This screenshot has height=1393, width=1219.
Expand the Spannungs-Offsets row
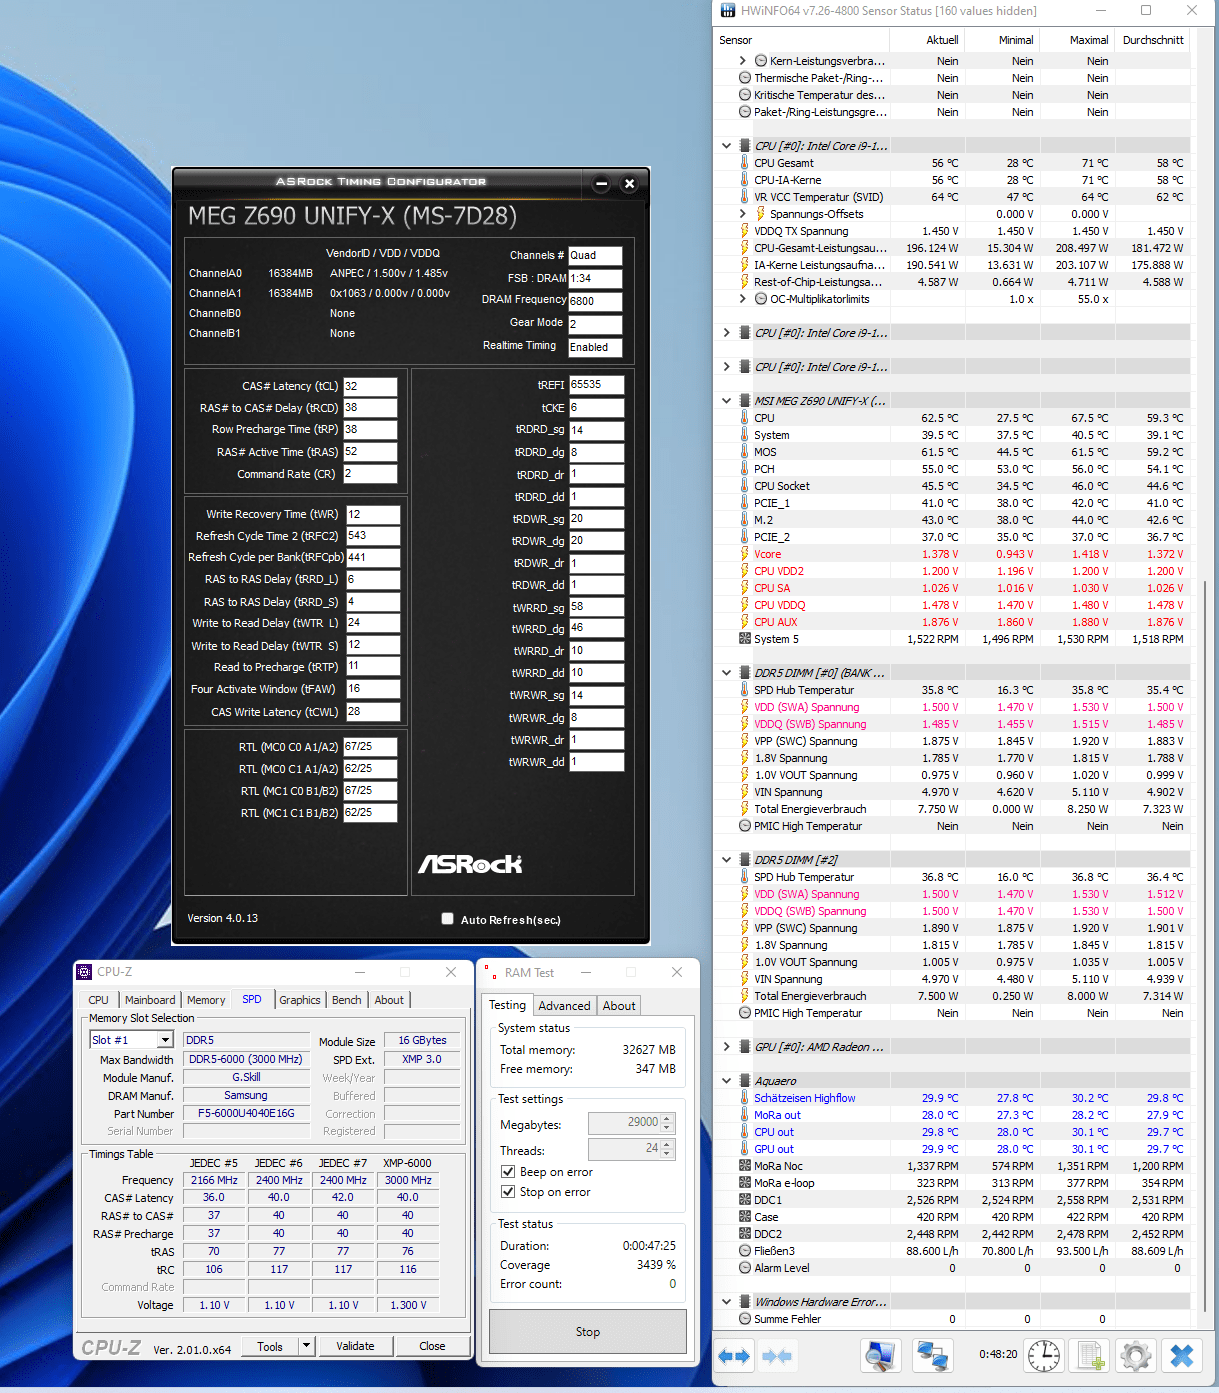pyautogui.click(x=743, y=214)
